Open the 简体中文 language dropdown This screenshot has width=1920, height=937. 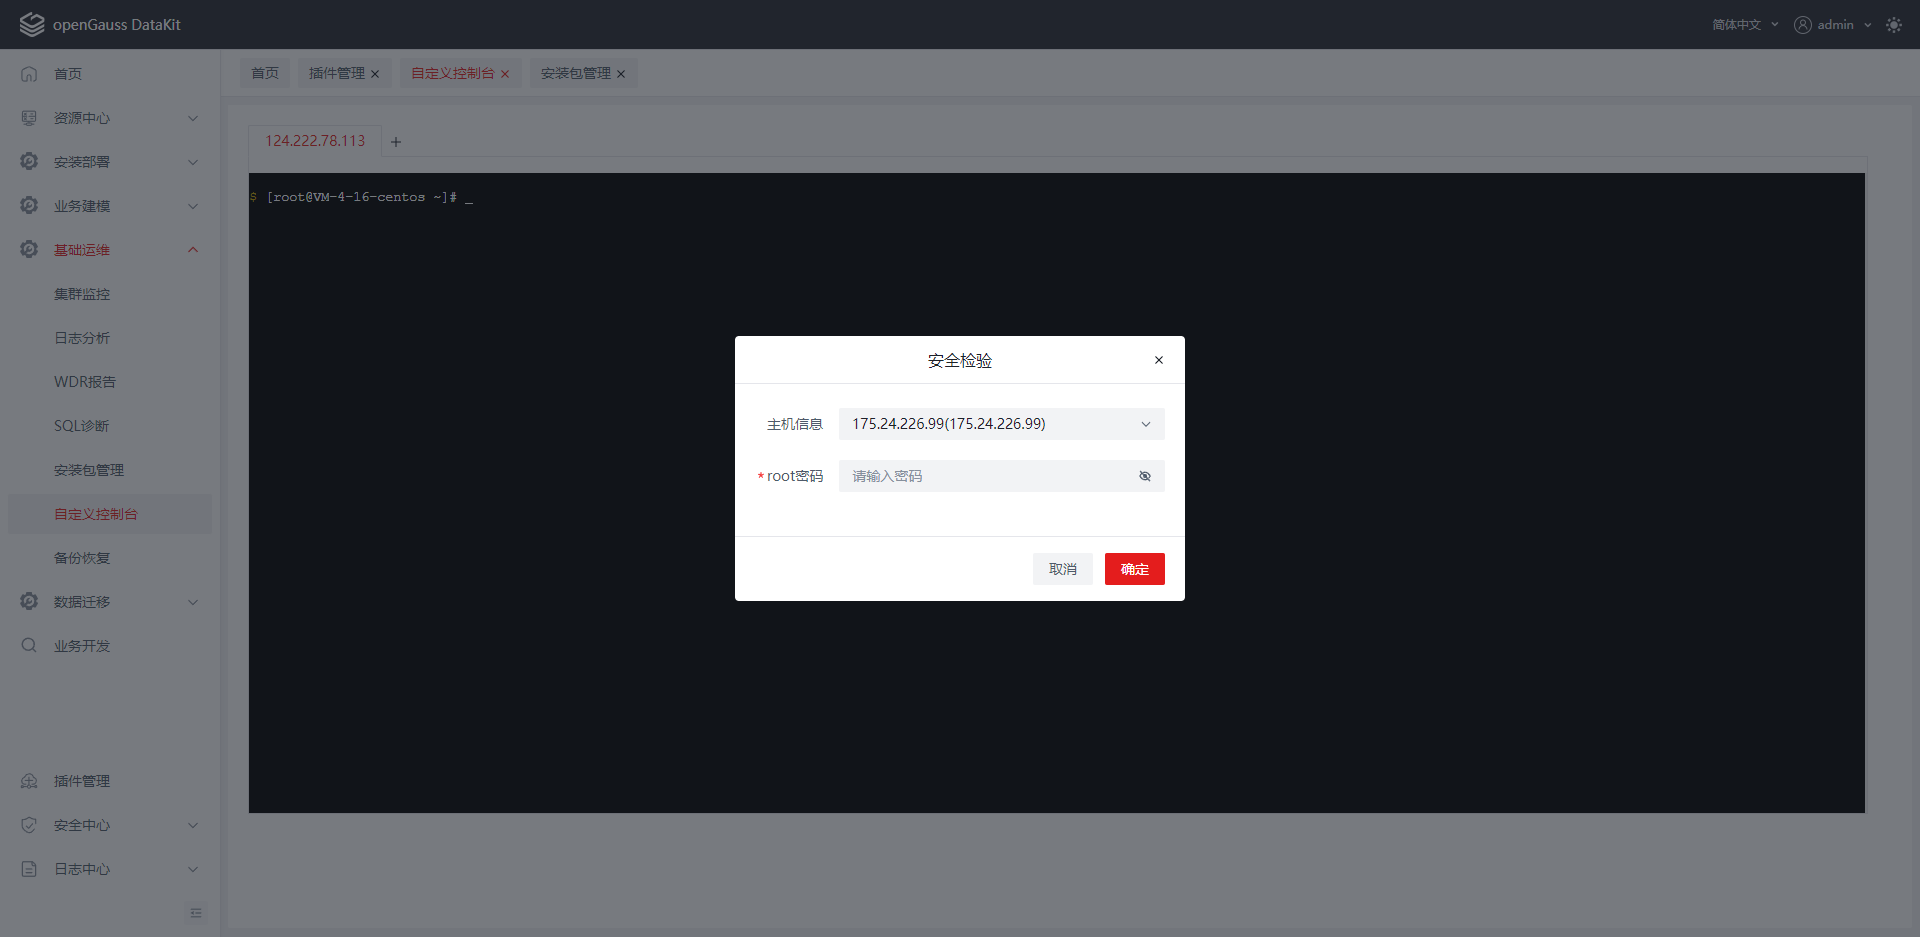pos(1744,25)
